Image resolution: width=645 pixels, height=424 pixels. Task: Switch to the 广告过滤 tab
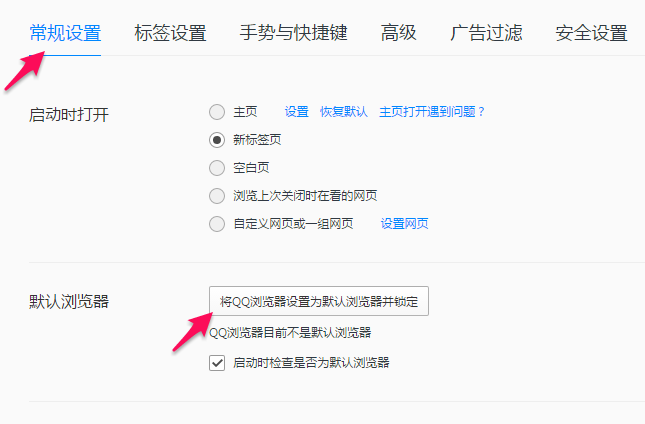pyautogui.click(x=486, y=33)
